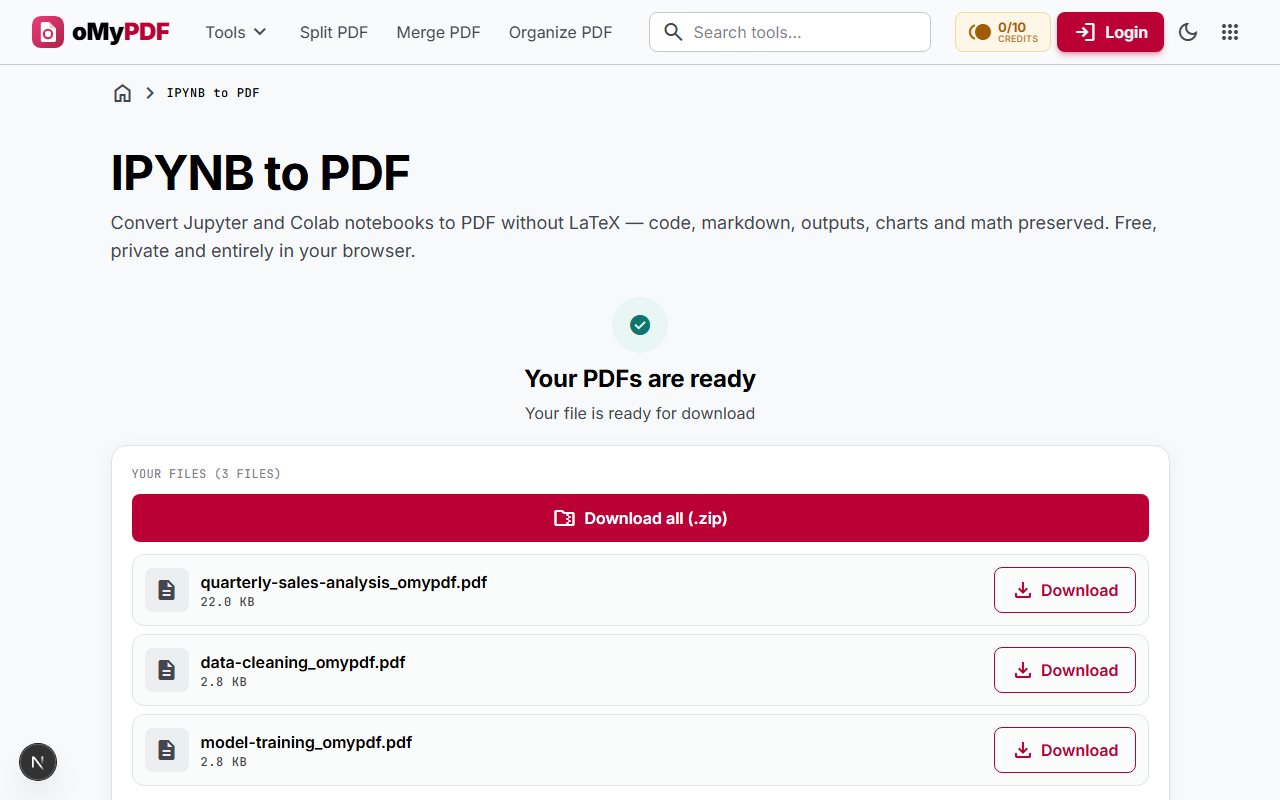Open the 0/10 credits badge
This screenshot has height=800, width=1280.
click(1003, 32)
